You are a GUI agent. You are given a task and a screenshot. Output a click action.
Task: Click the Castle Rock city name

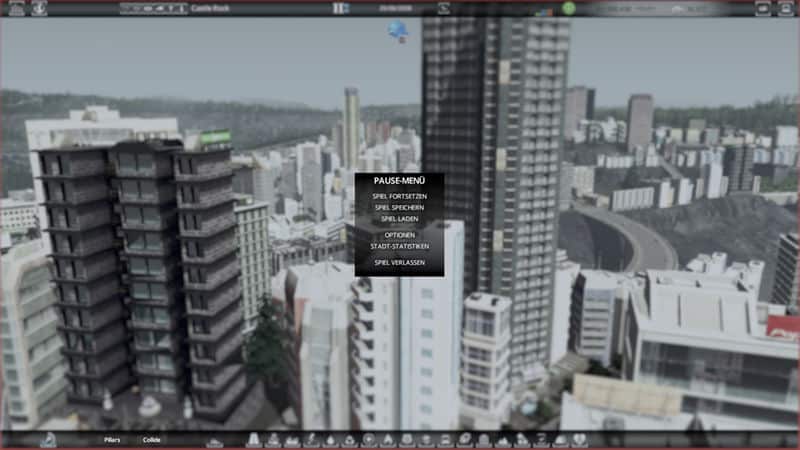tap(210, 8)
